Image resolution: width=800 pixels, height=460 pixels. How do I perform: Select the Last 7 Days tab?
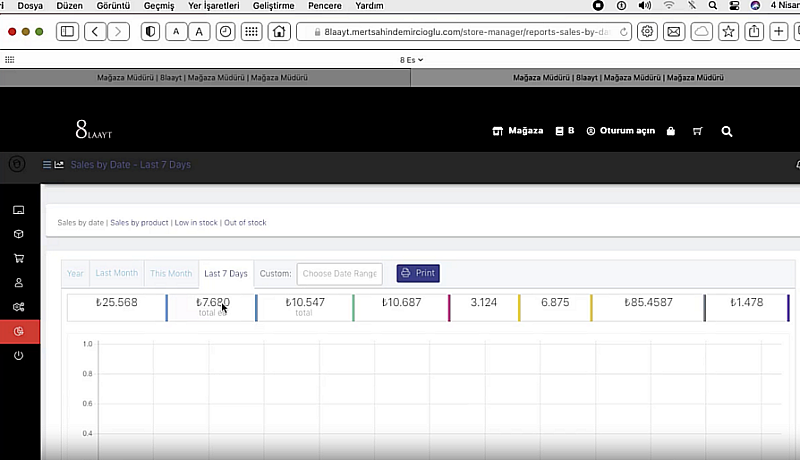tap(226, 273)
